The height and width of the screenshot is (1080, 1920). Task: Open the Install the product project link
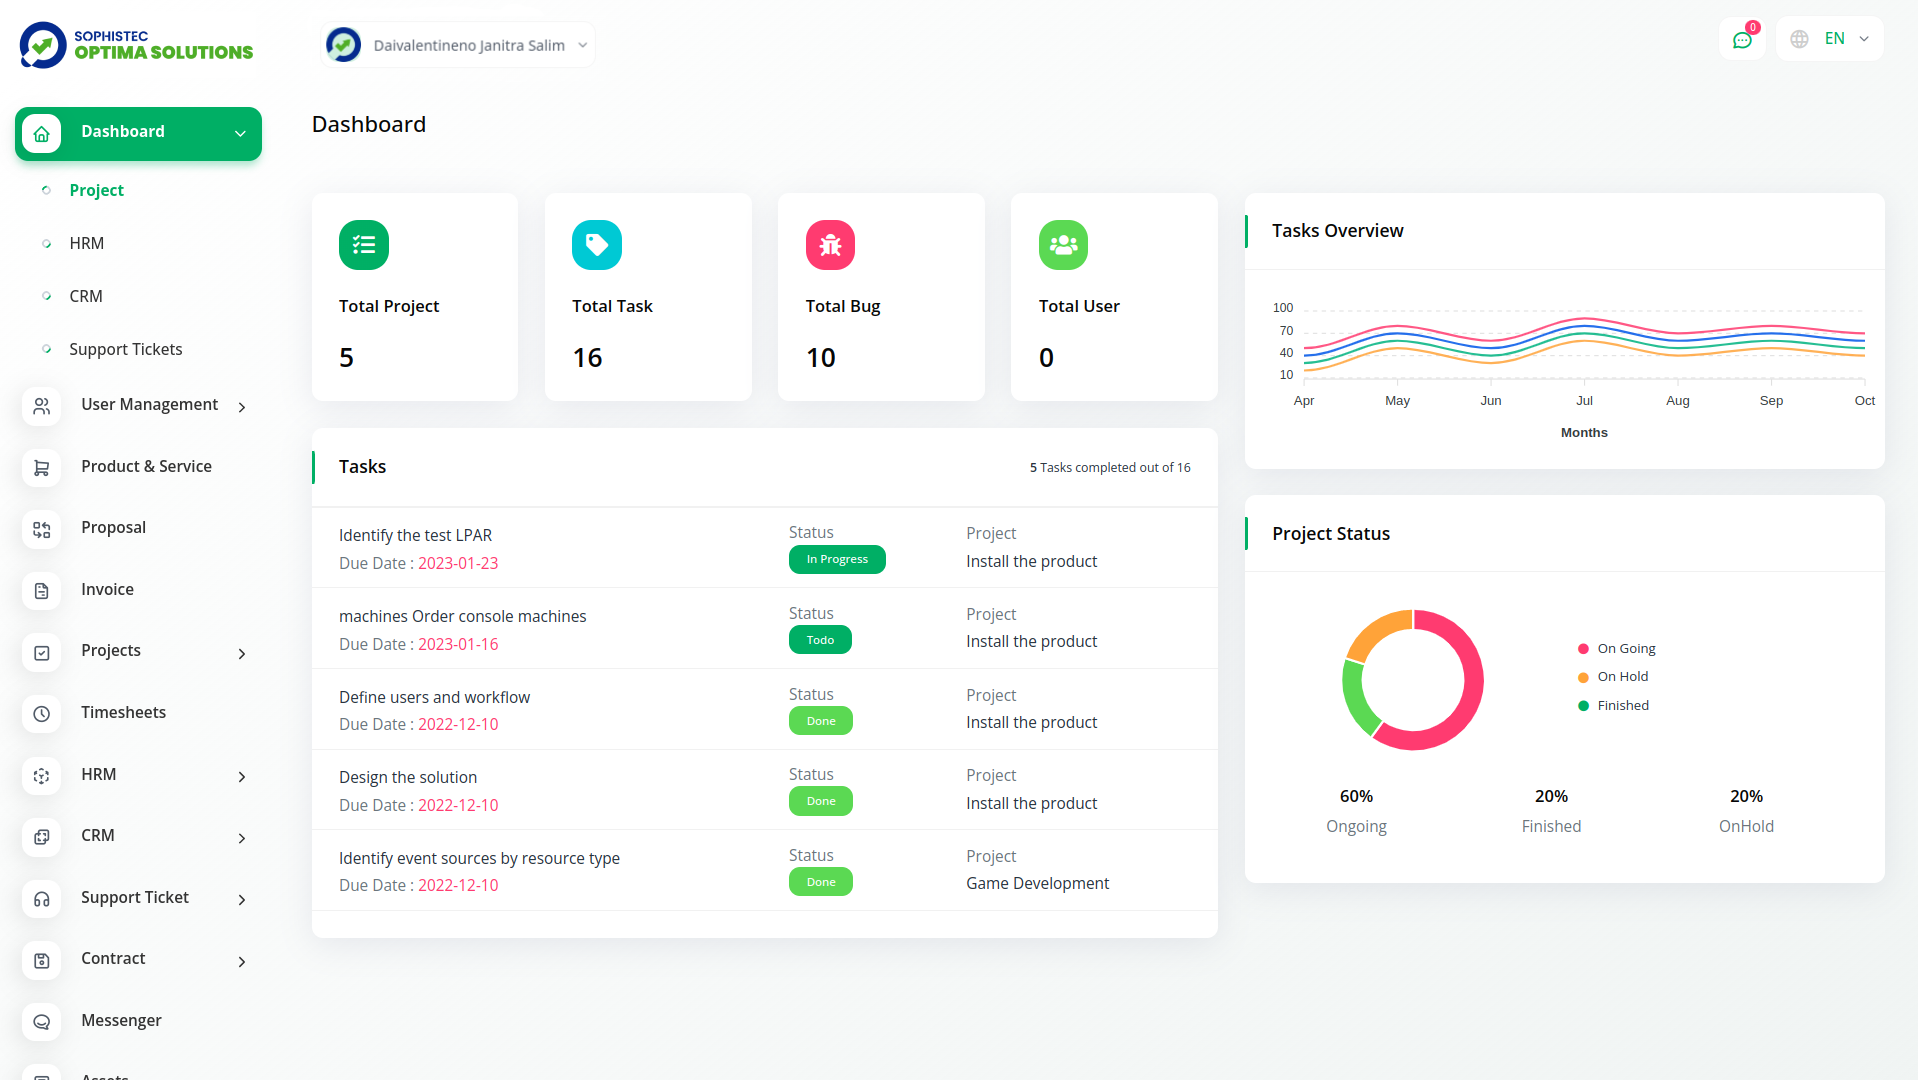click(1031, 561)
